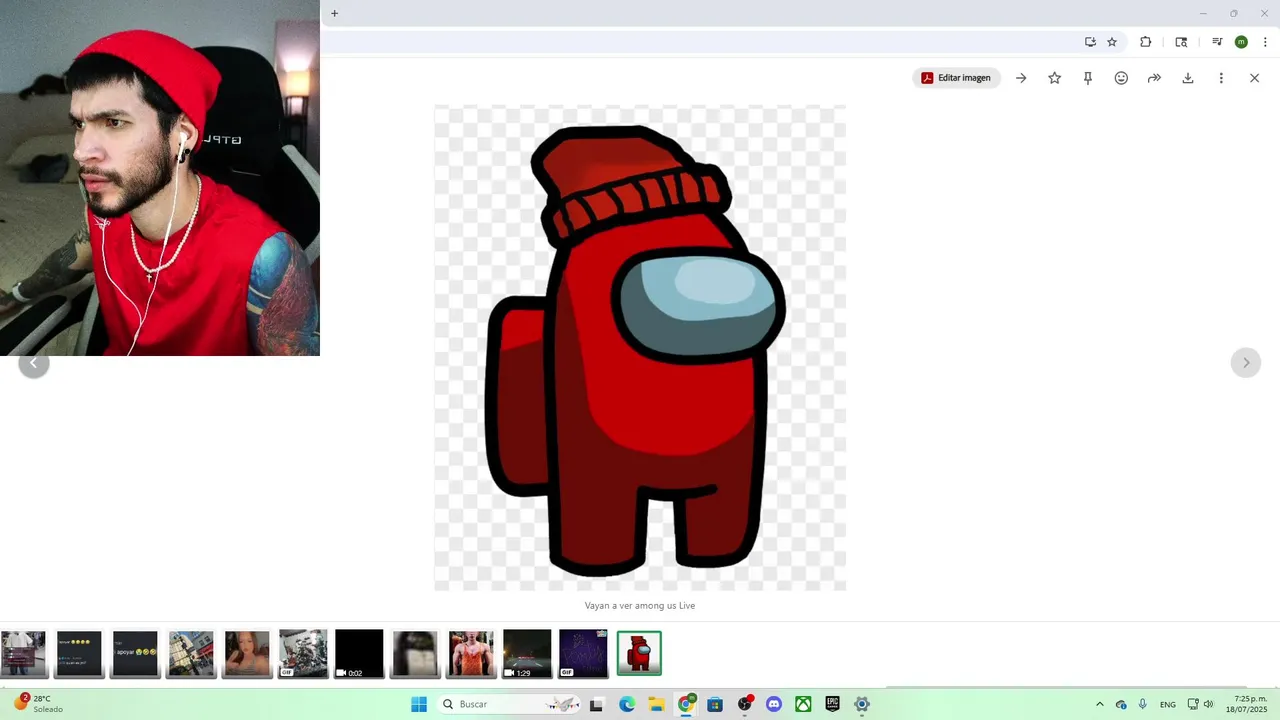Open Epic Games Launcher from the taskbar

833,704
